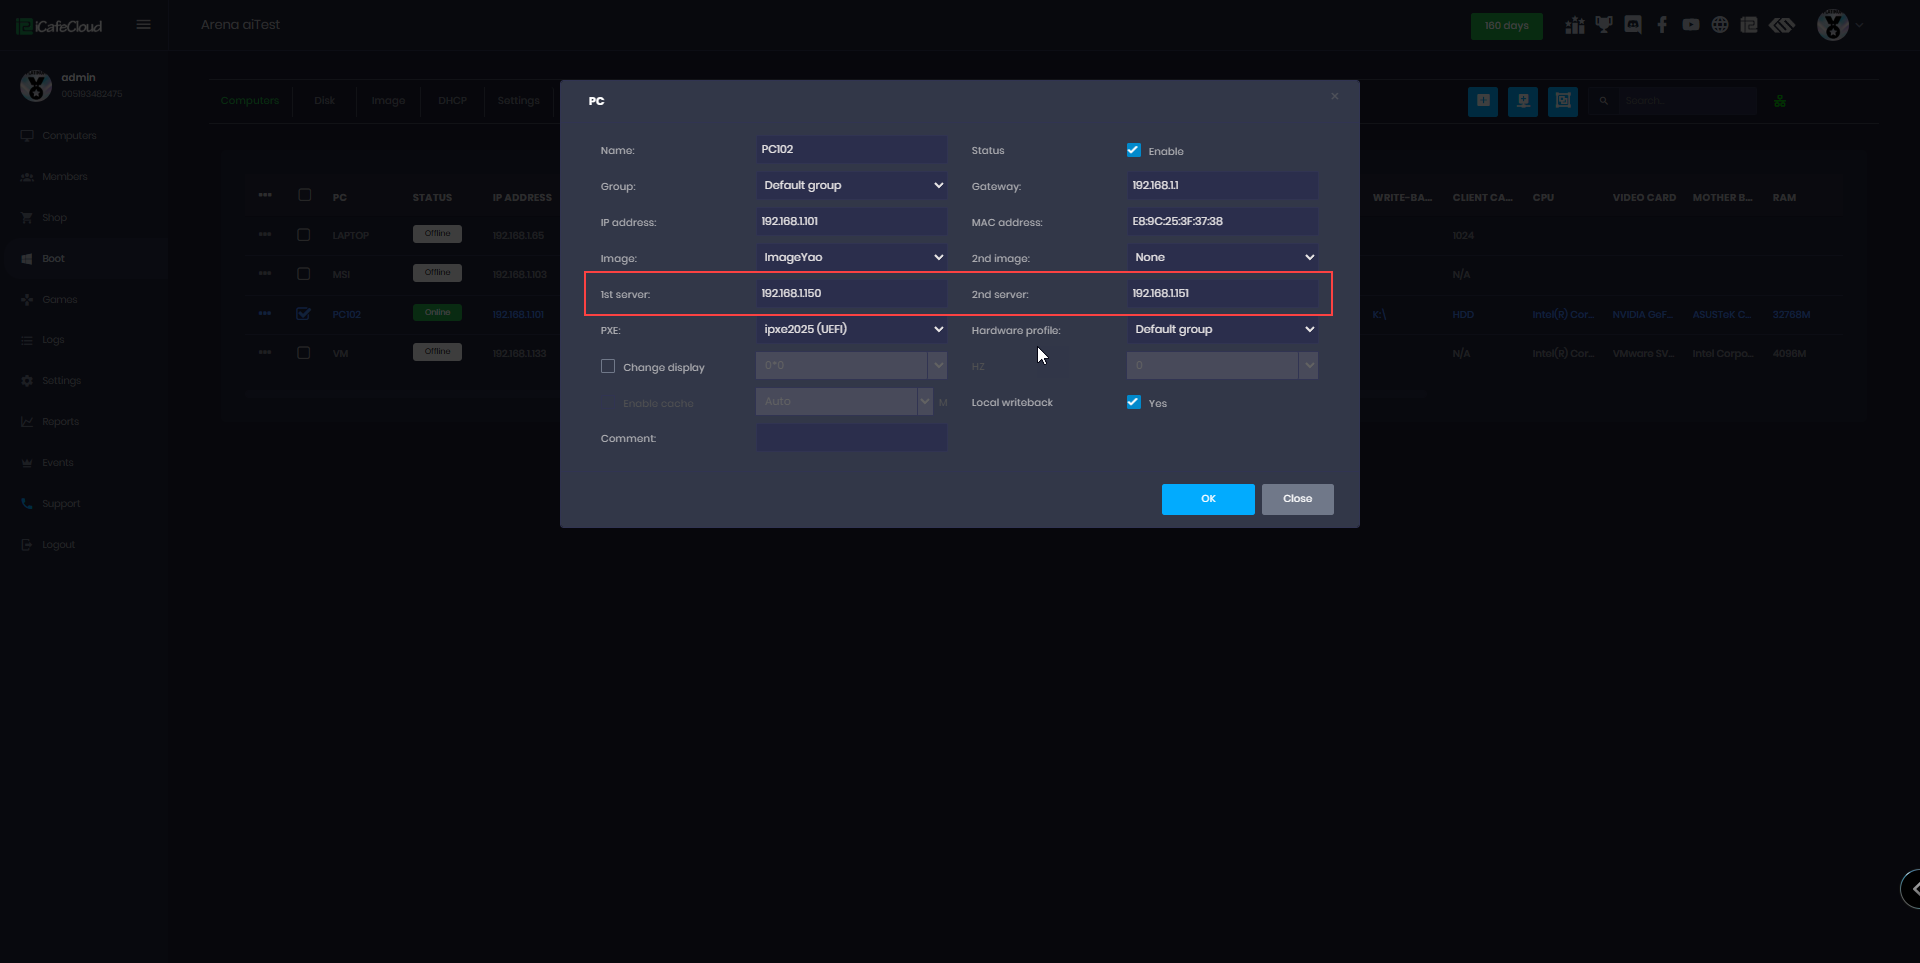Image resolution: width=1920 pixels, height=963 pixels.
Task: Click the hamburger menu icon
Action: (144, 25)
